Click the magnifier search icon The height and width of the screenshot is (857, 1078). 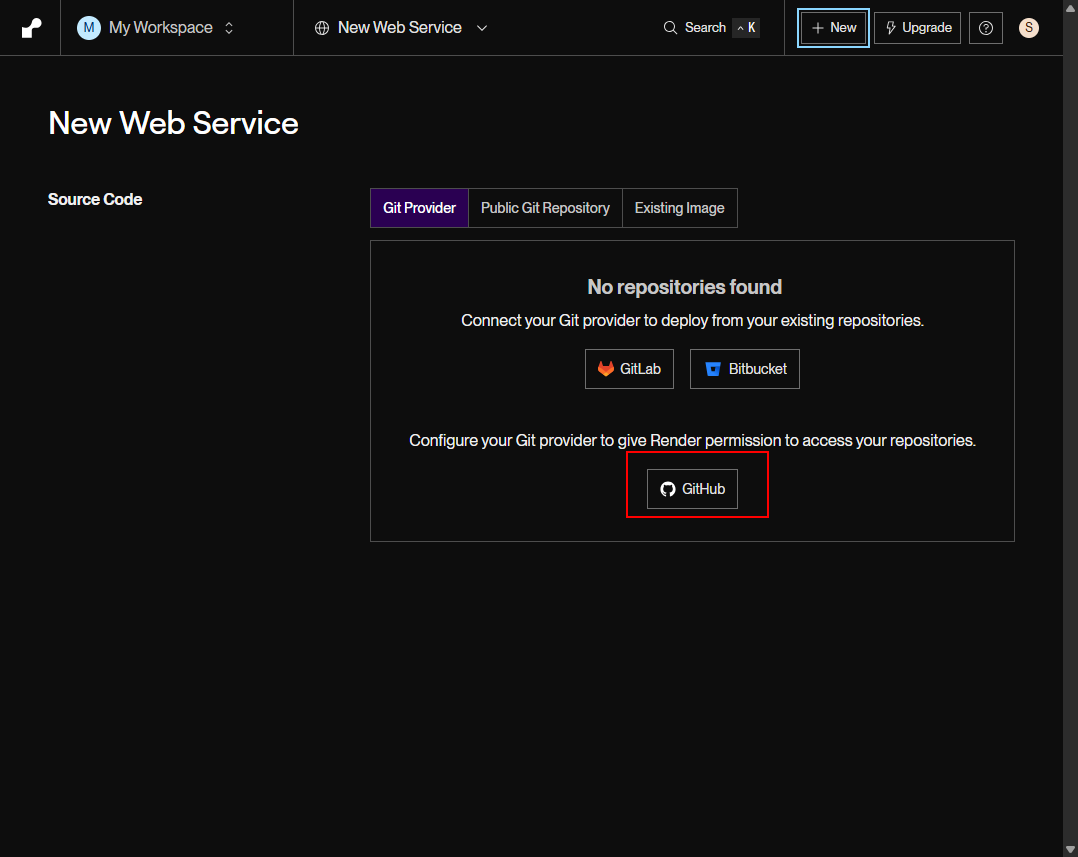pos(670,28)
